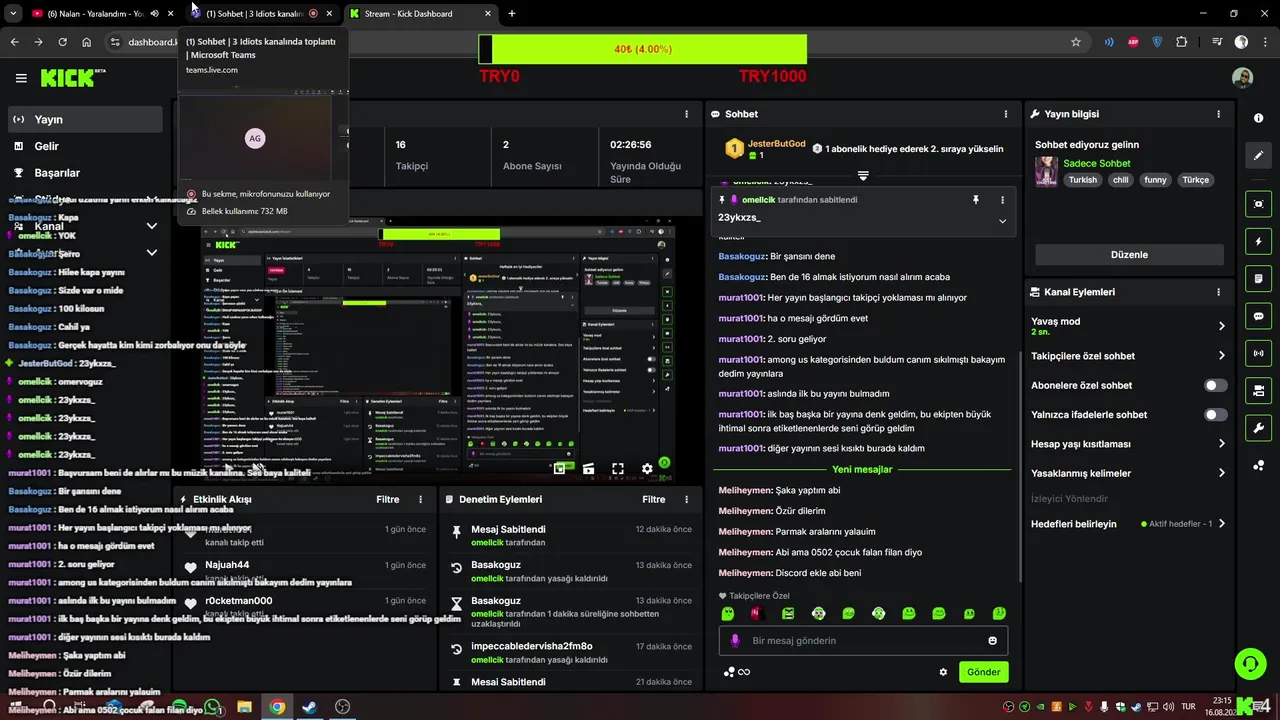Insert the first green emote in emote row
This screenshot has height=720, width=1280.
[728, 613]
